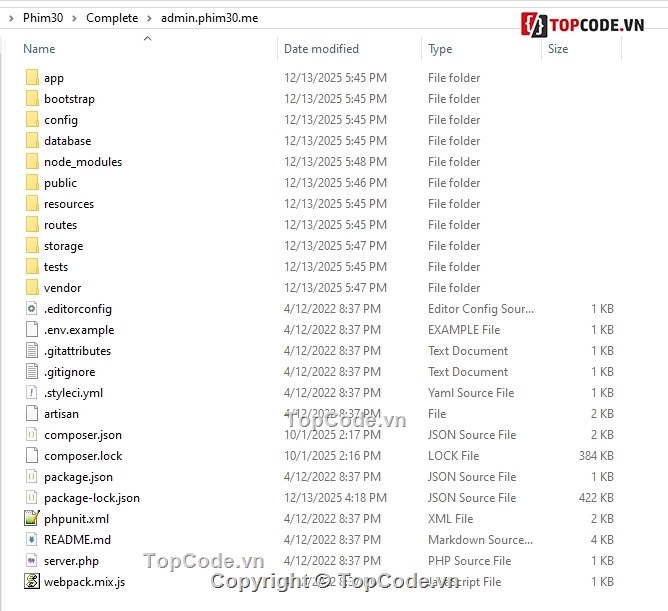
Task: Click the .editorconfig file icon
Action: [31, 309]
